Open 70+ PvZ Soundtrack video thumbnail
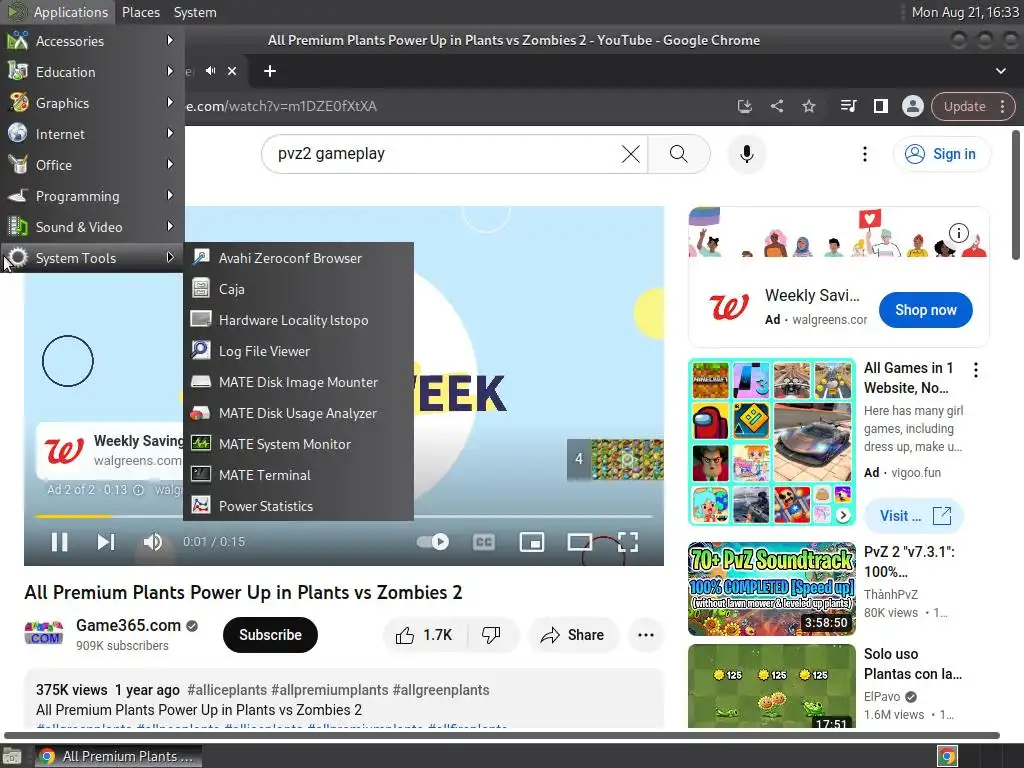 click(x=772, y=589)
